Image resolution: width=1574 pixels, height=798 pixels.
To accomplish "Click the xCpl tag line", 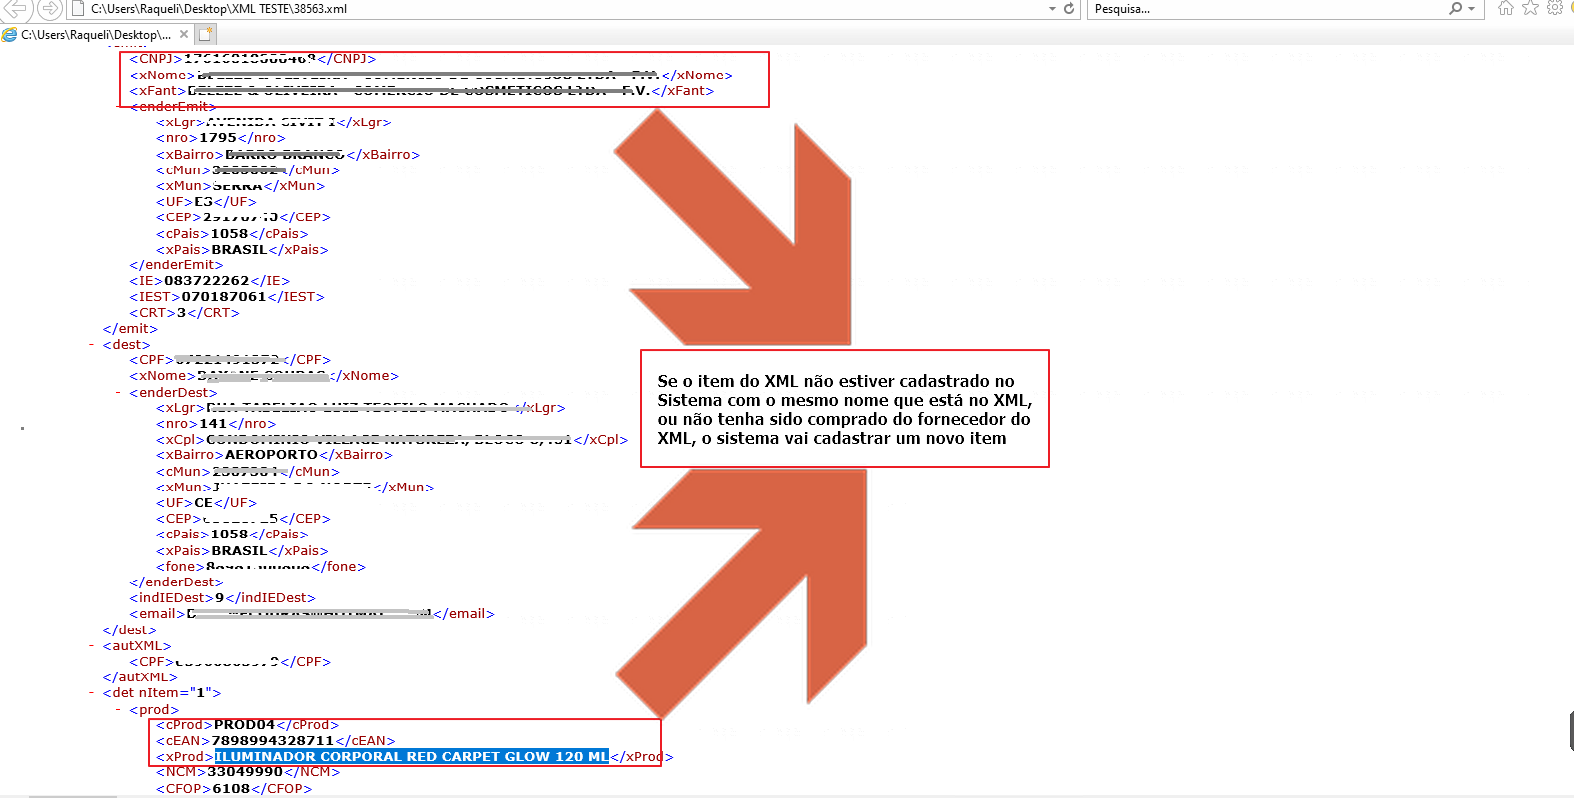I will [392, 440].
